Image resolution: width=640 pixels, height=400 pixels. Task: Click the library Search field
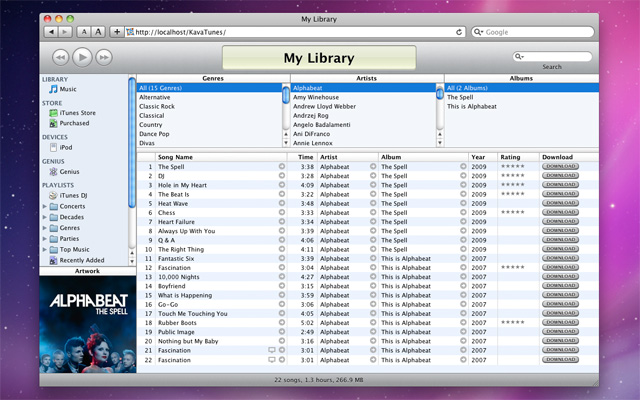click(x=550, y=56)
